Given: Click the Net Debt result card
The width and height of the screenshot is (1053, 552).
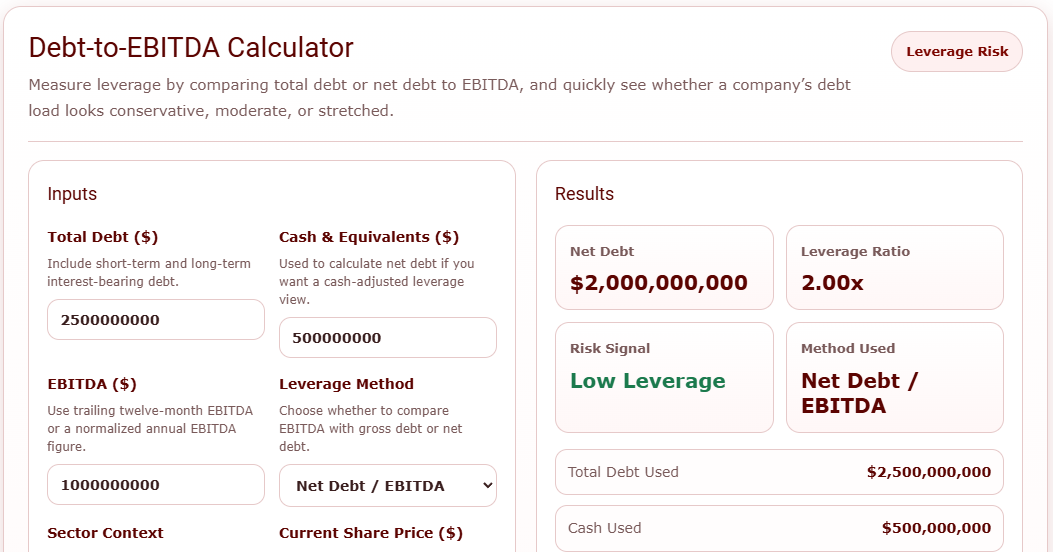Looking at the screenshot, I should tap(664, 268).
